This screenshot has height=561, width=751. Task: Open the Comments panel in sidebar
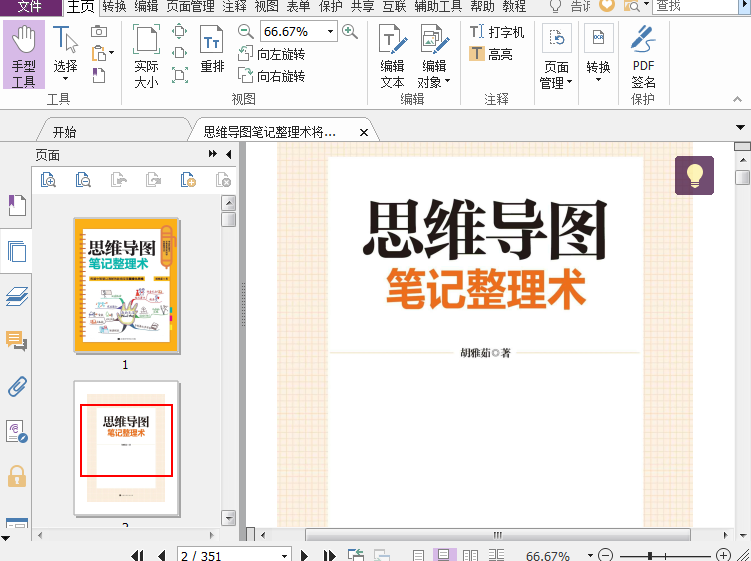pos(17,341)
